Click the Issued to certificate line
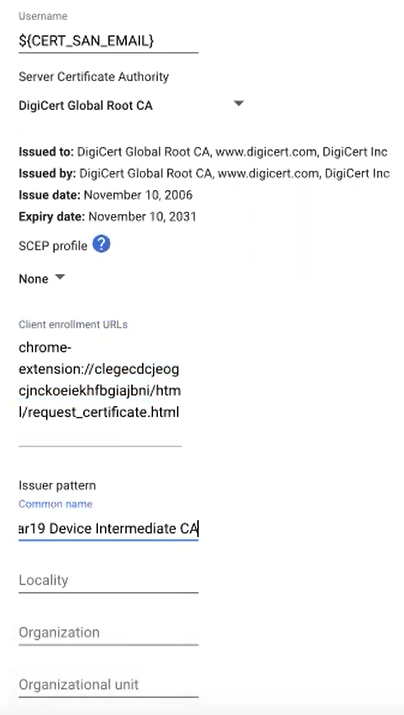 click(x=203, y=152)
